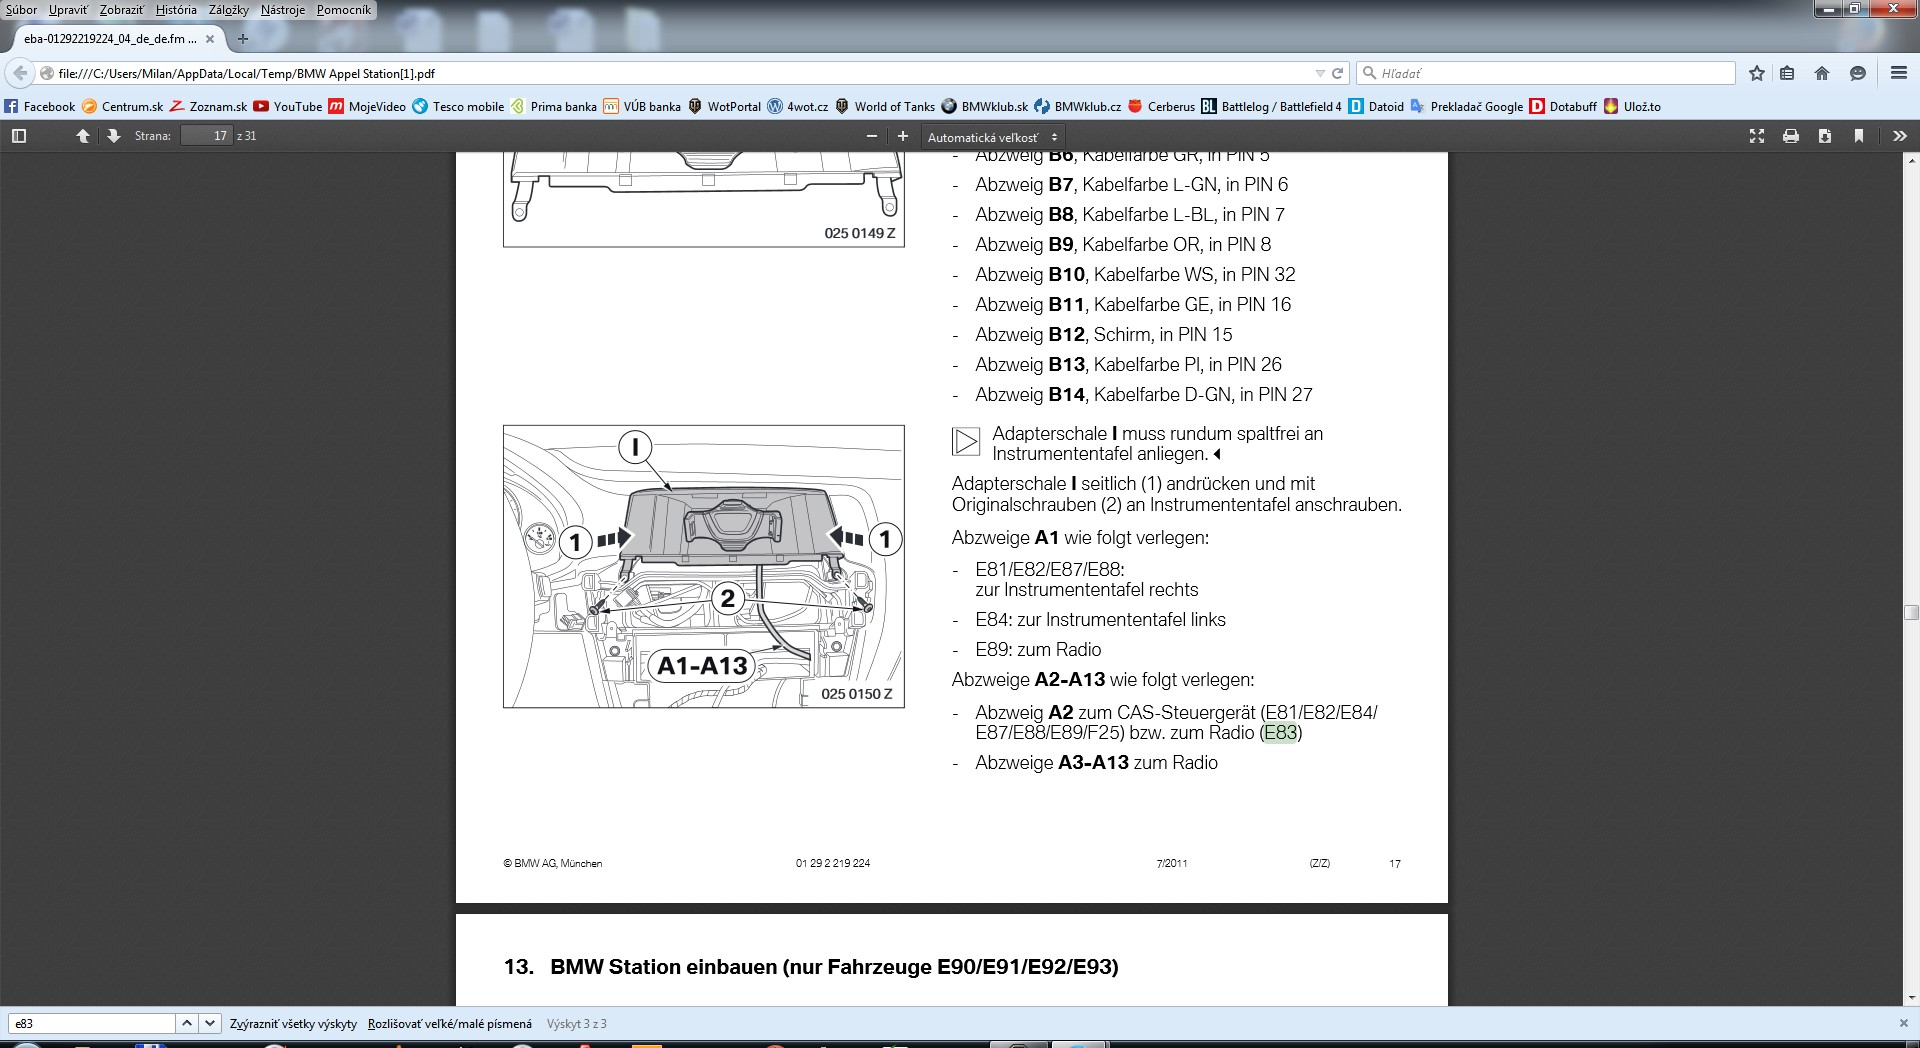Download the PDF file
This screenshot has height=1048, width=1920.
1825,136
